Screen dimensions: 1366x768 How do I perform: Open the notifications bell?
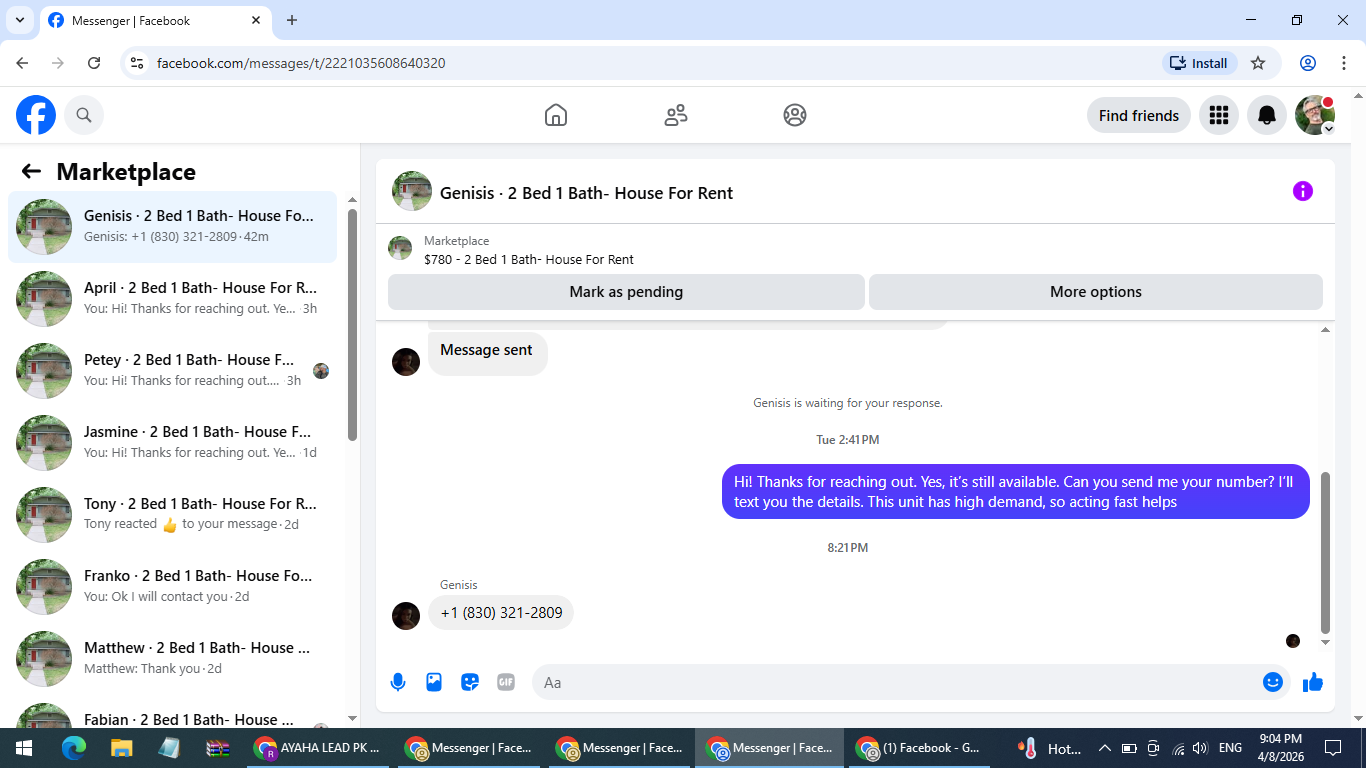click(1267, 115)
